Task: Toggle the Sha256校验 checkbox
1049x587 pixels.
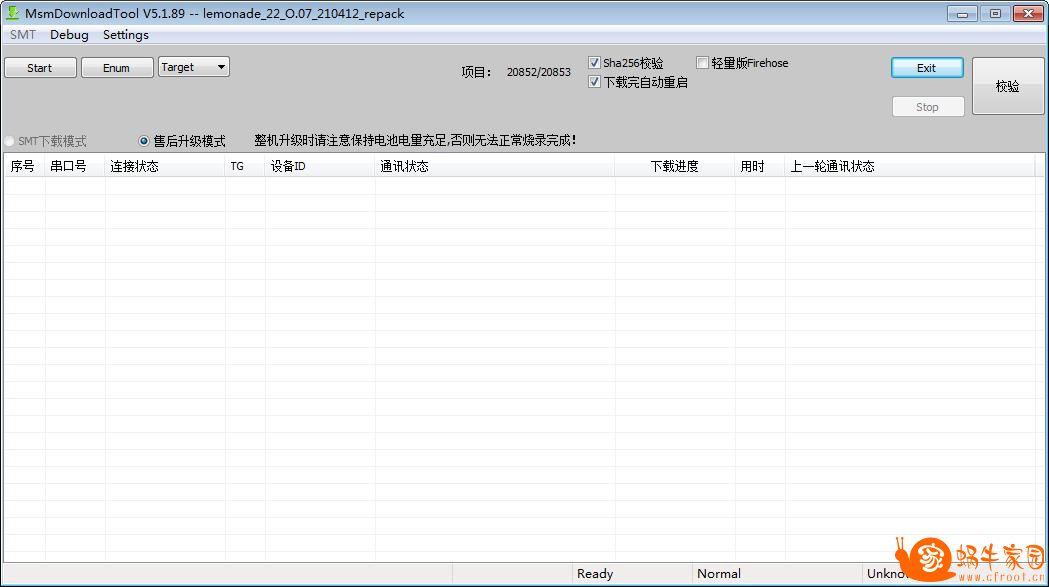Action: [594, 63]
